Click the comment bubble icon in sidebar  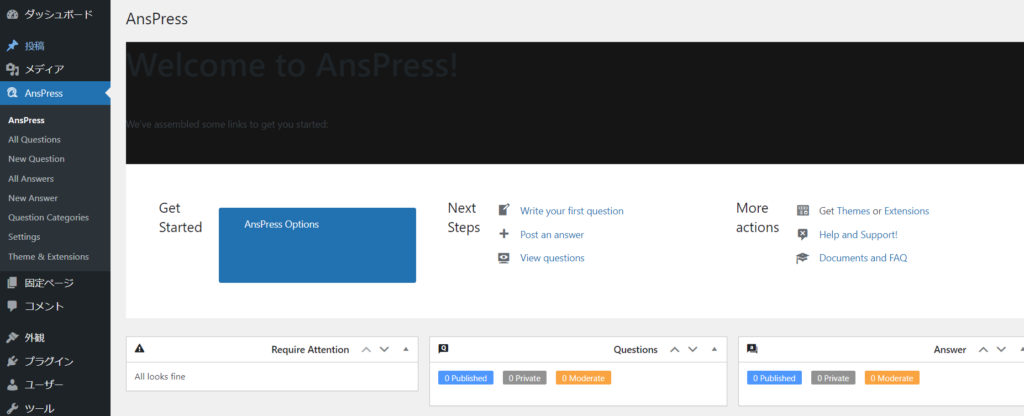[12, 306]
